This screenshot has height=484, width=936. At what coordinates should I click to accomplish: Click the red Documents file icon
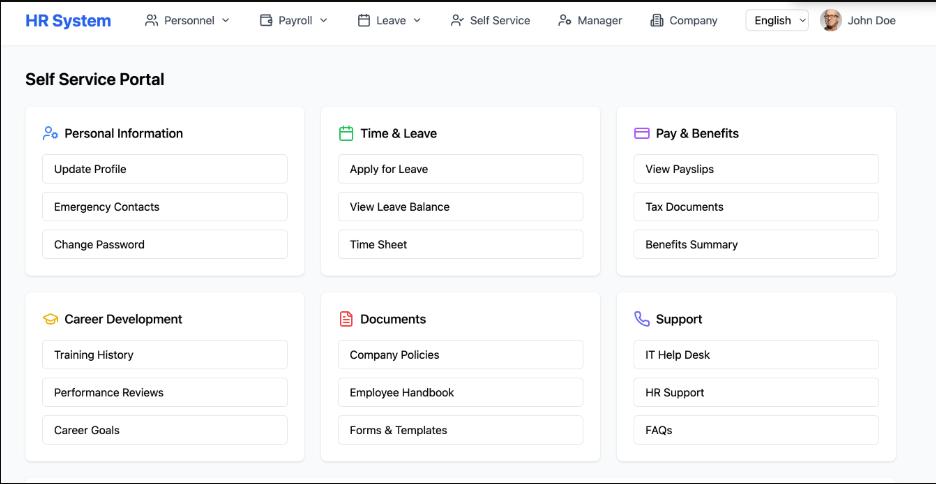tap(346, 319)
